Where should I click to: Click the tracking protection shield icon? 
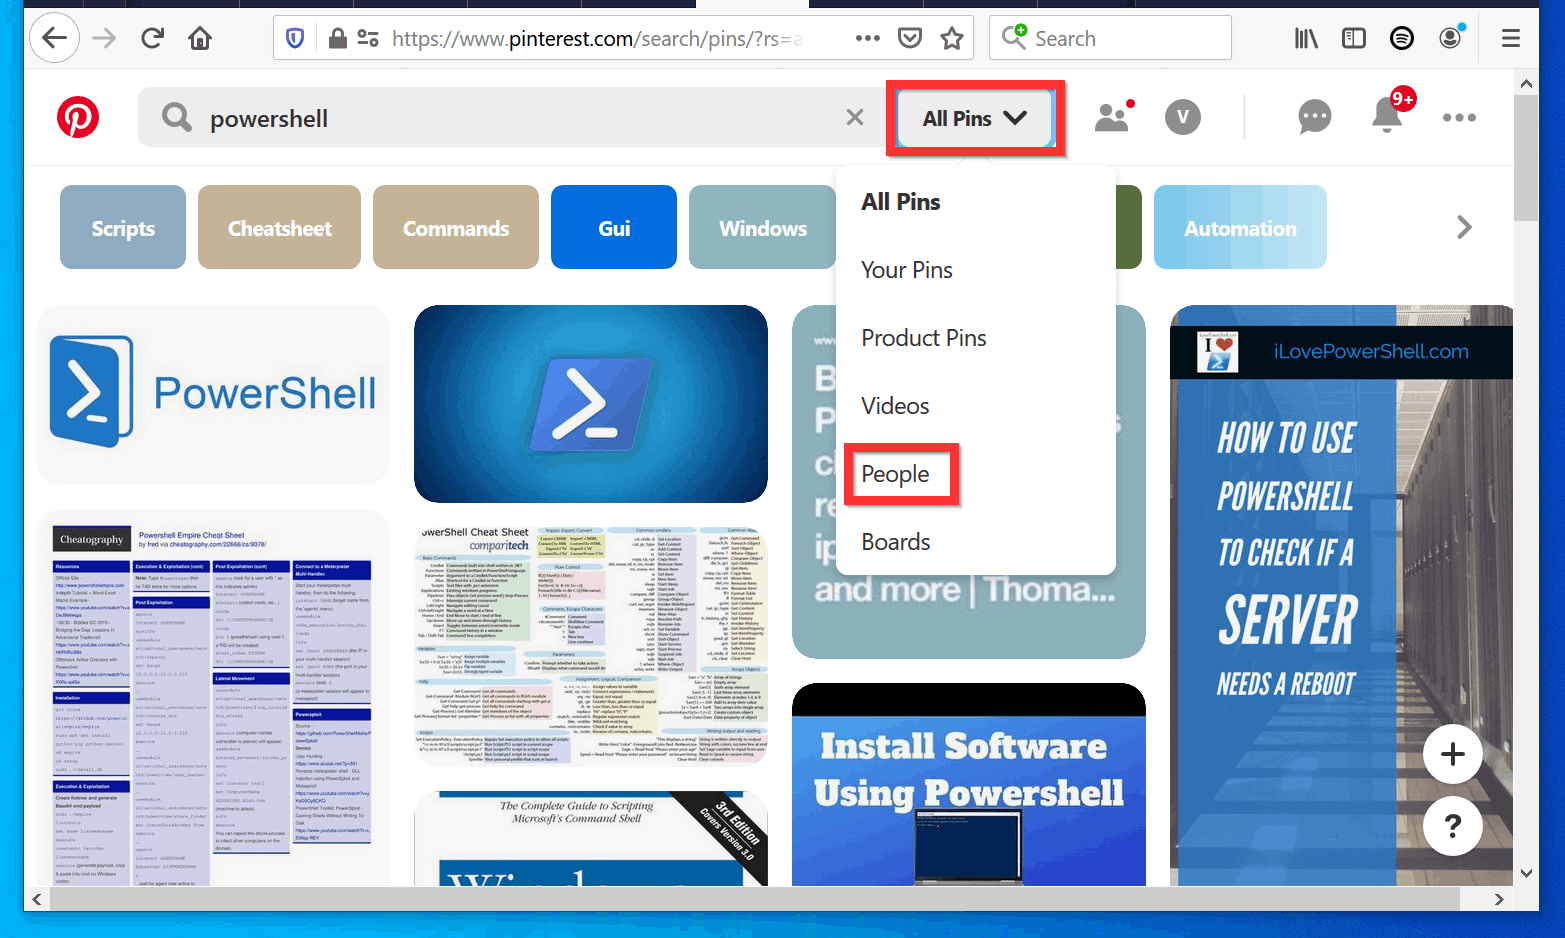[294, 37]
